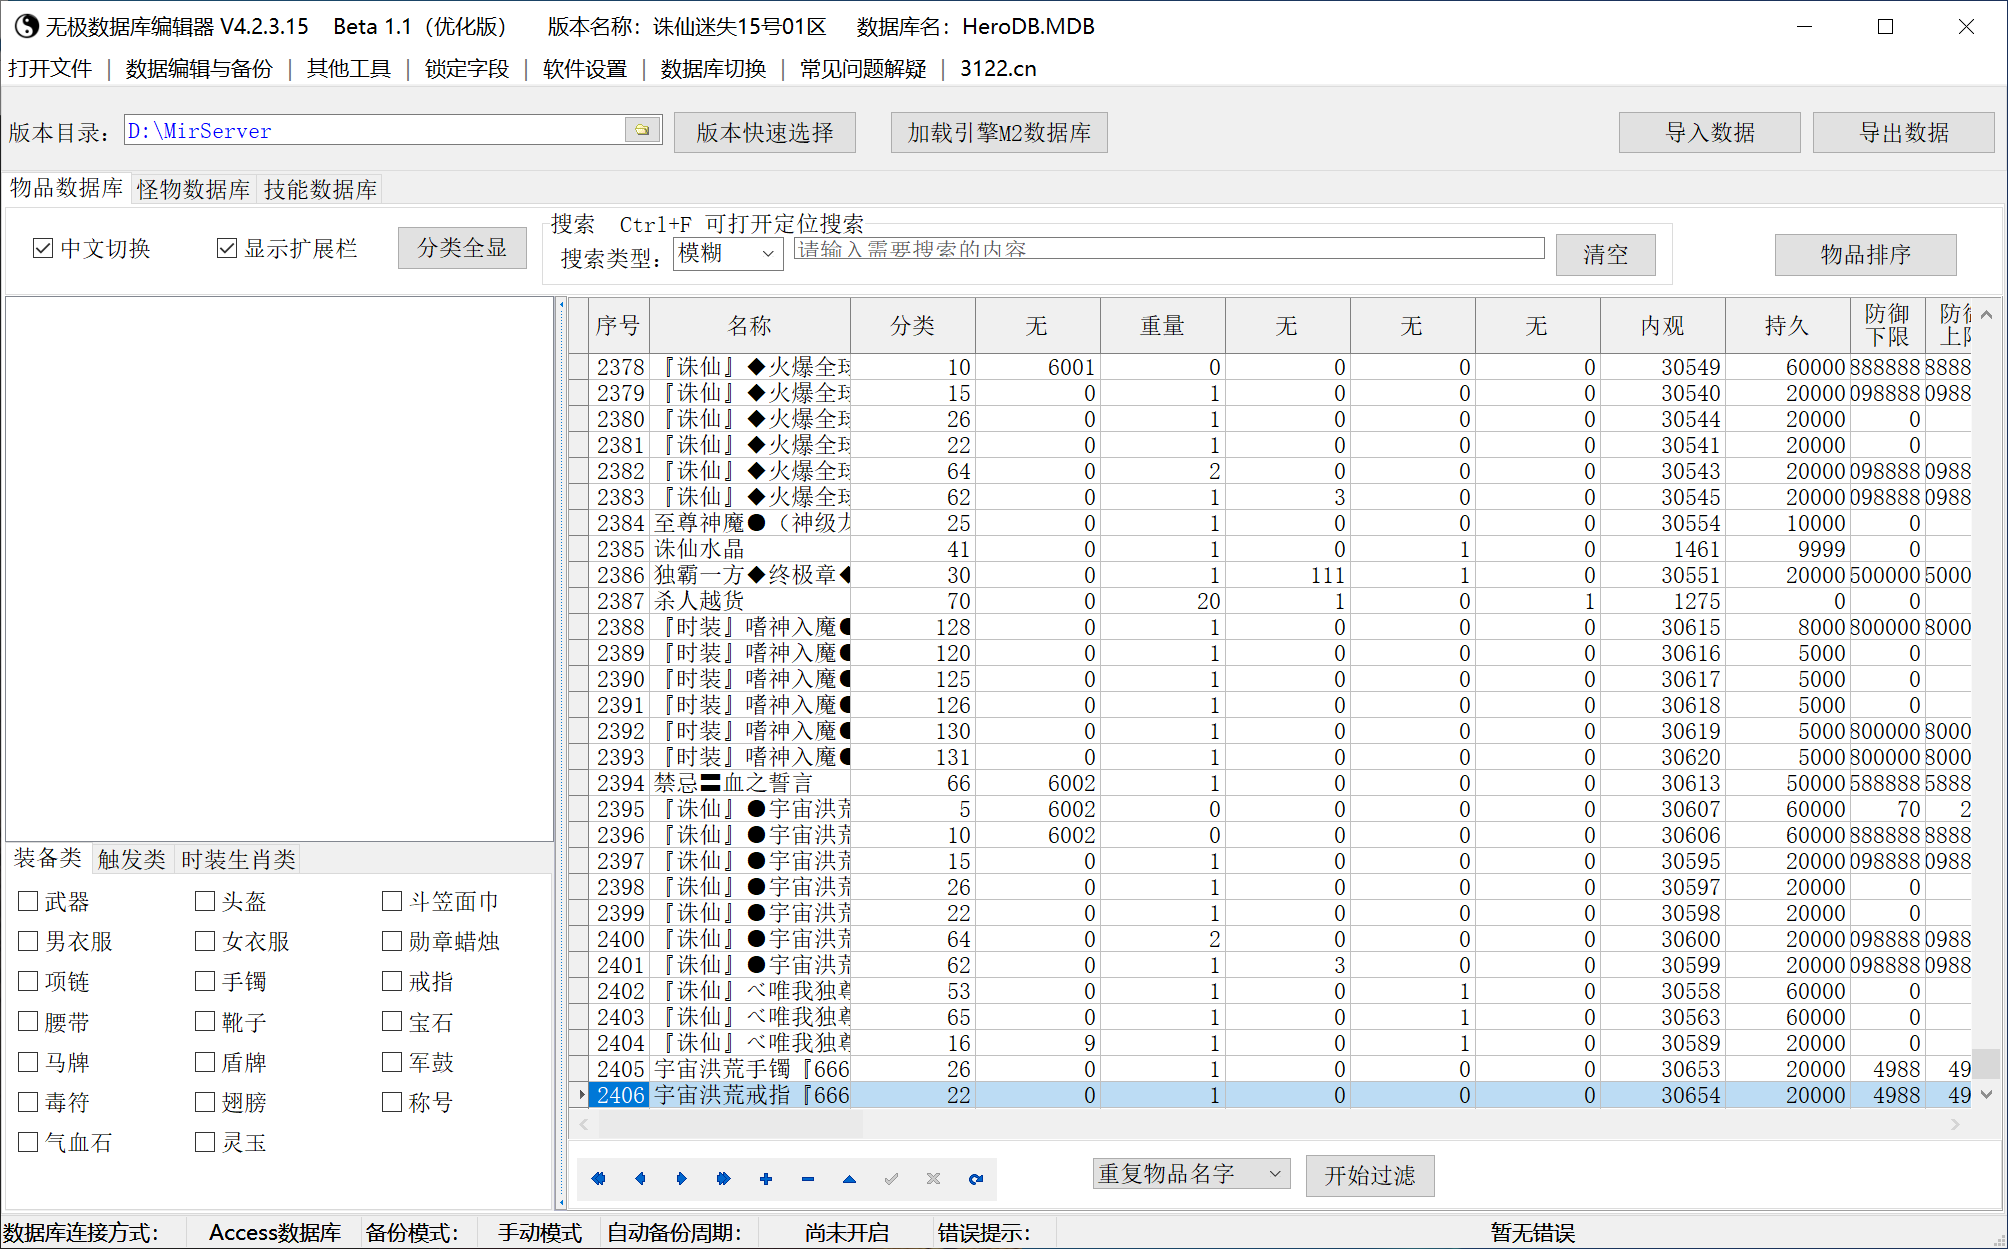This screenshot has height=1249, width=2008.
Task: Go to next record arrow icon
Action: [x=682, y=1178]
